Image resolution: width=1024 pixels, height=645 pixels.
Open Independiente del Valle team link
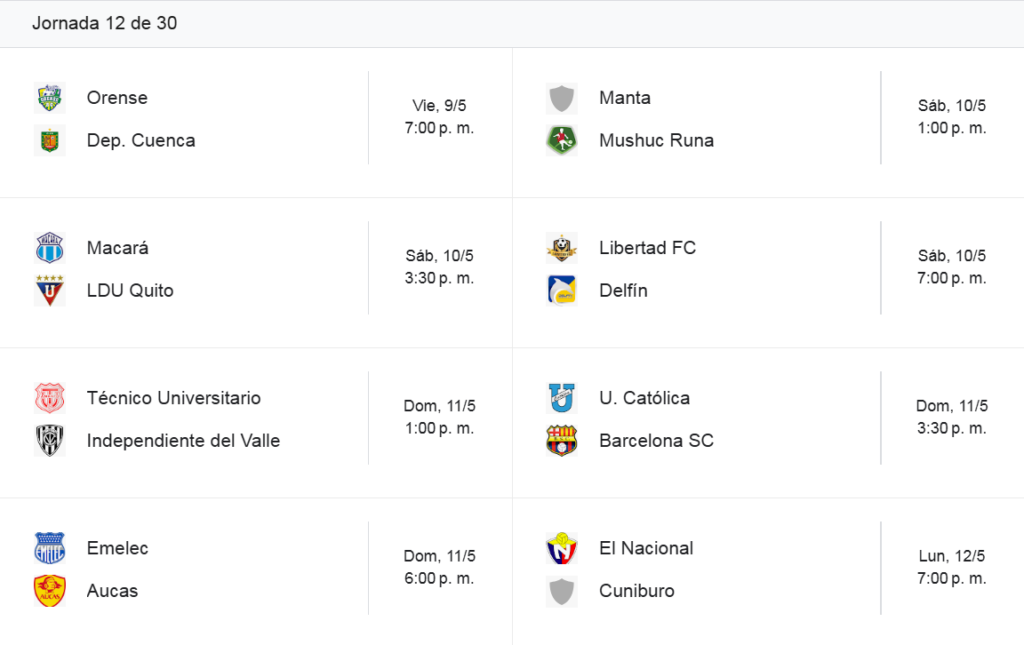click(184, 441)
